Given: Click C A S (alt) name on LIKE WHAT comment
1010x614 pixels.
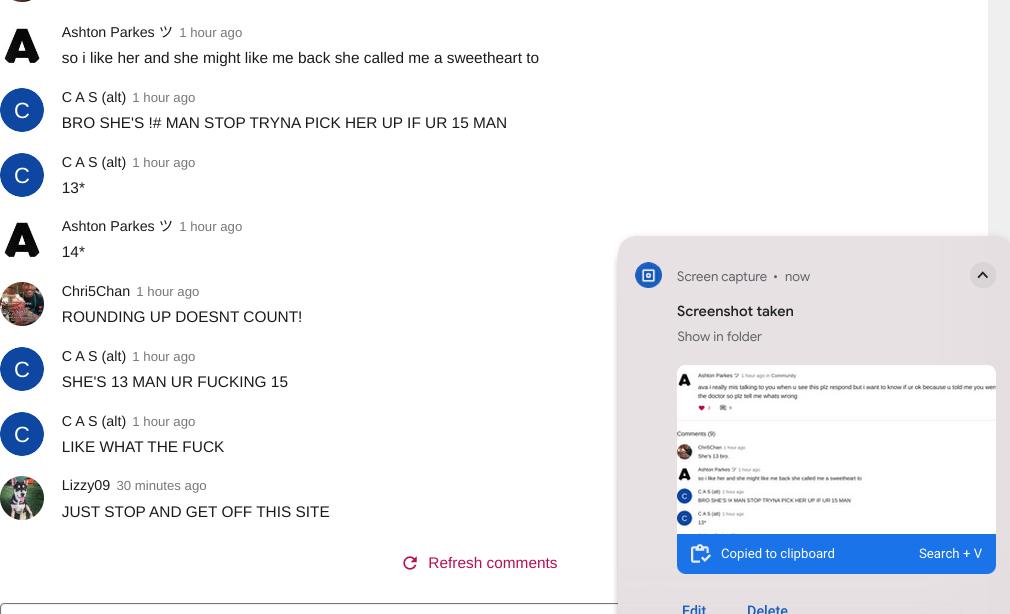Looking at the screenshot, I should 93,421.
